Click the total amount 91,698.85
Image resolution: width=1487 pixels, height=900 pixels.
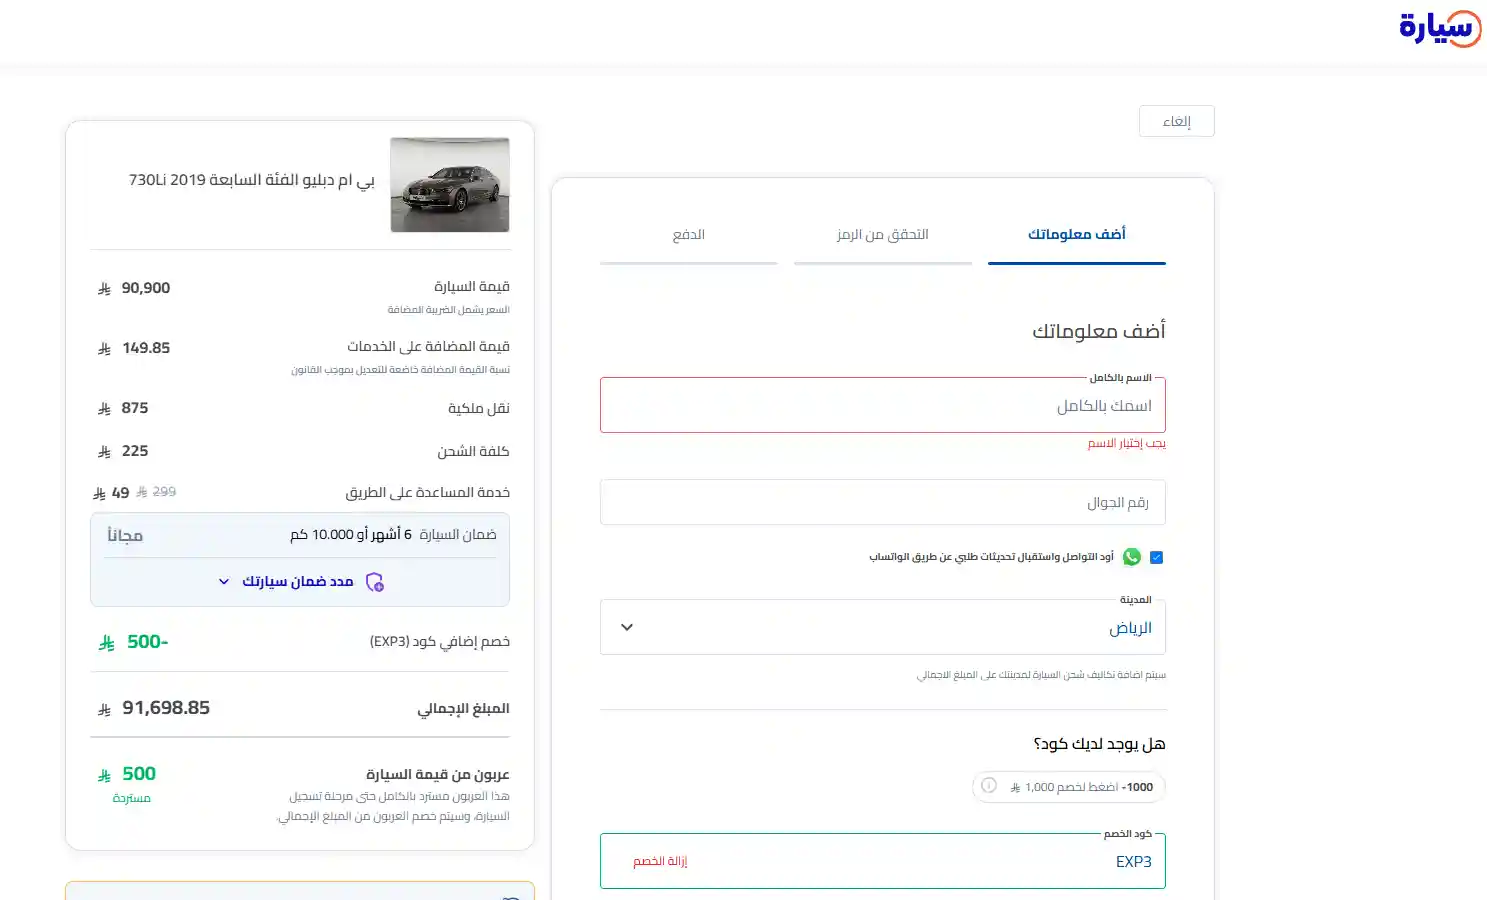[x=166, y=708]
